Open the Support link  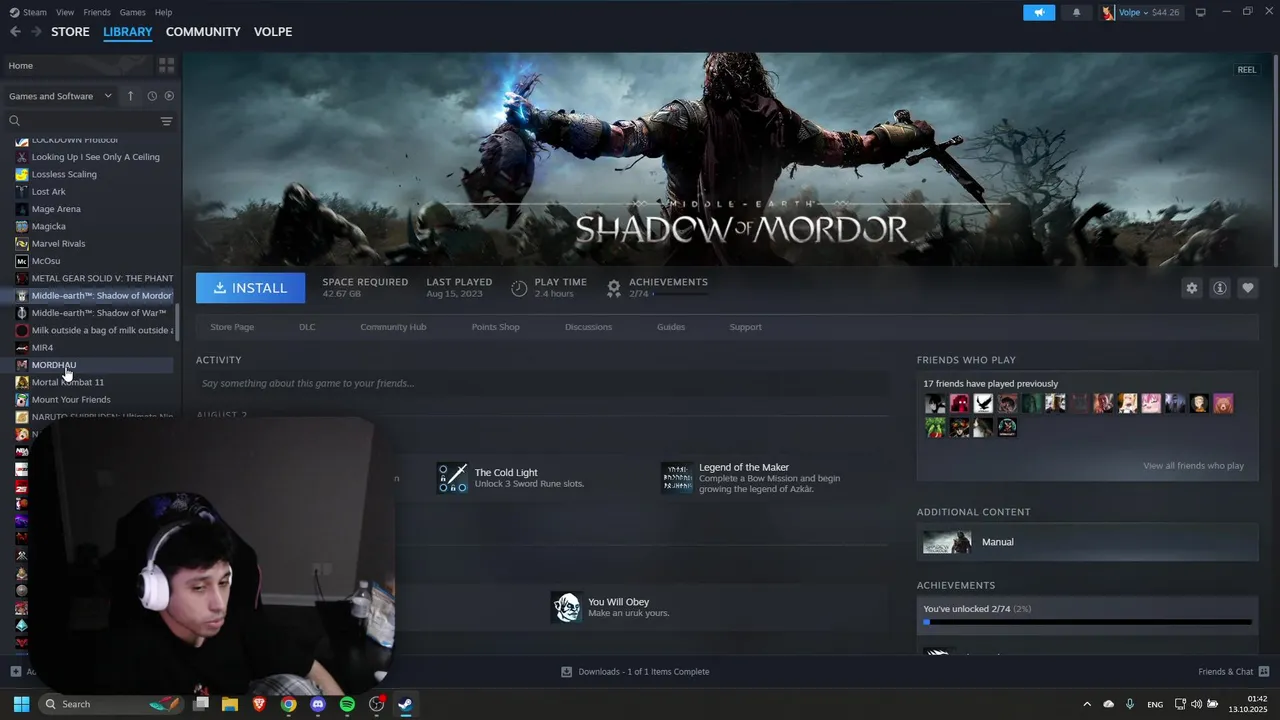point(745,327)
